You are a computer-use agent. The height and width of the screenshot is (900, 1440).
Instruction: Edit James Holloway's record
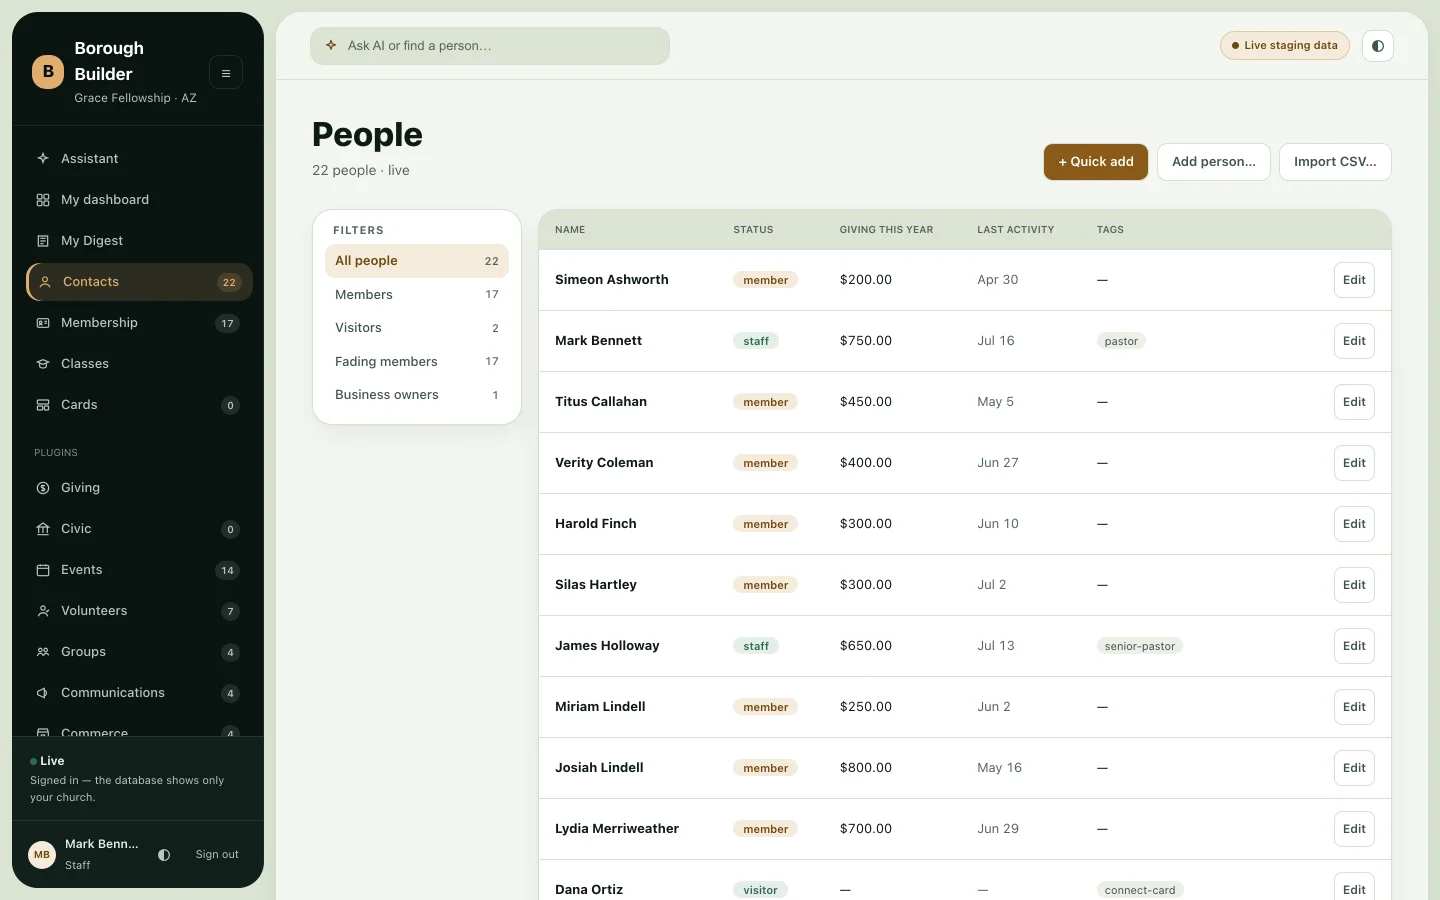(1354, 646)
